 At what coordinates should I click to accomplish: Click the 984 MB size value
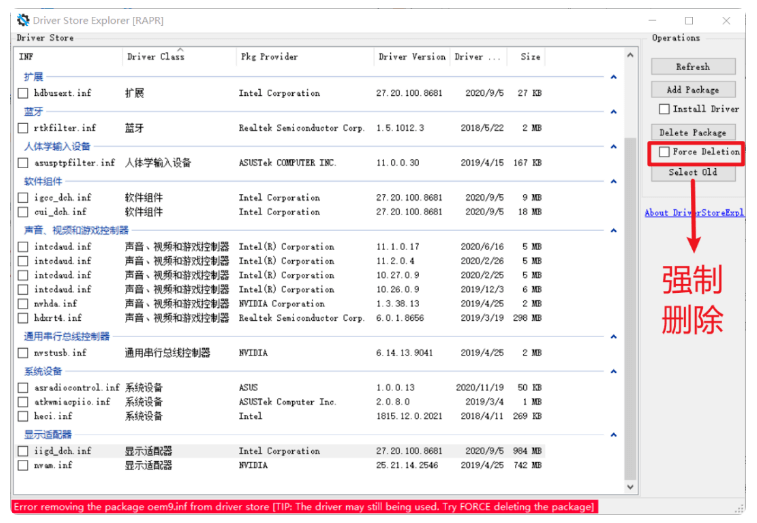coord(527,451)
